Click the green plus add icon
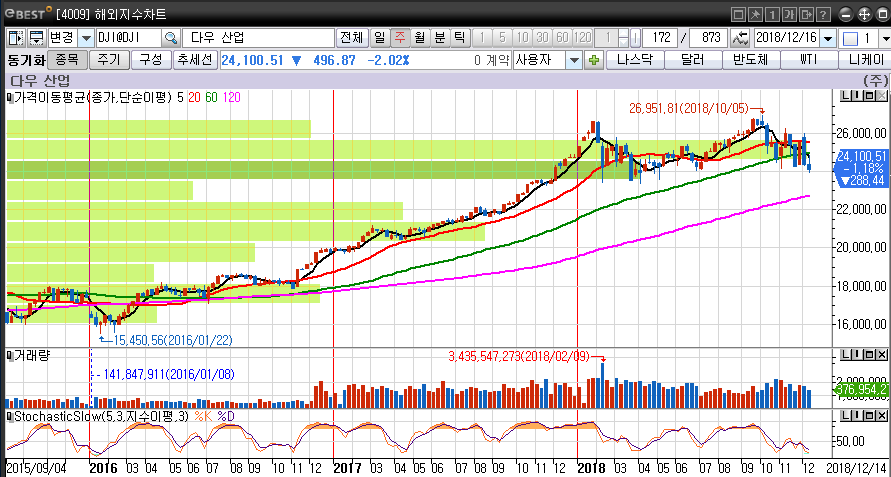The image size is (891, 477). point(594,60)
